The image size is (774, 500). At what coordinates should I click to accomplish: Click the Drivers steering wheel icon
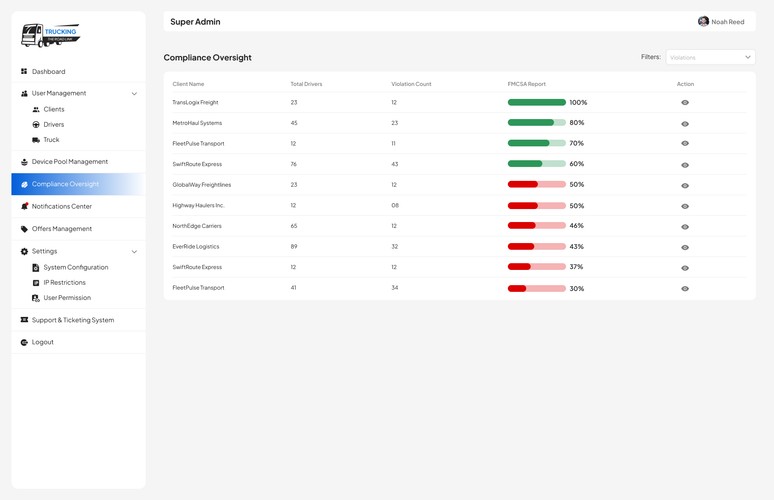click(36, 125)
